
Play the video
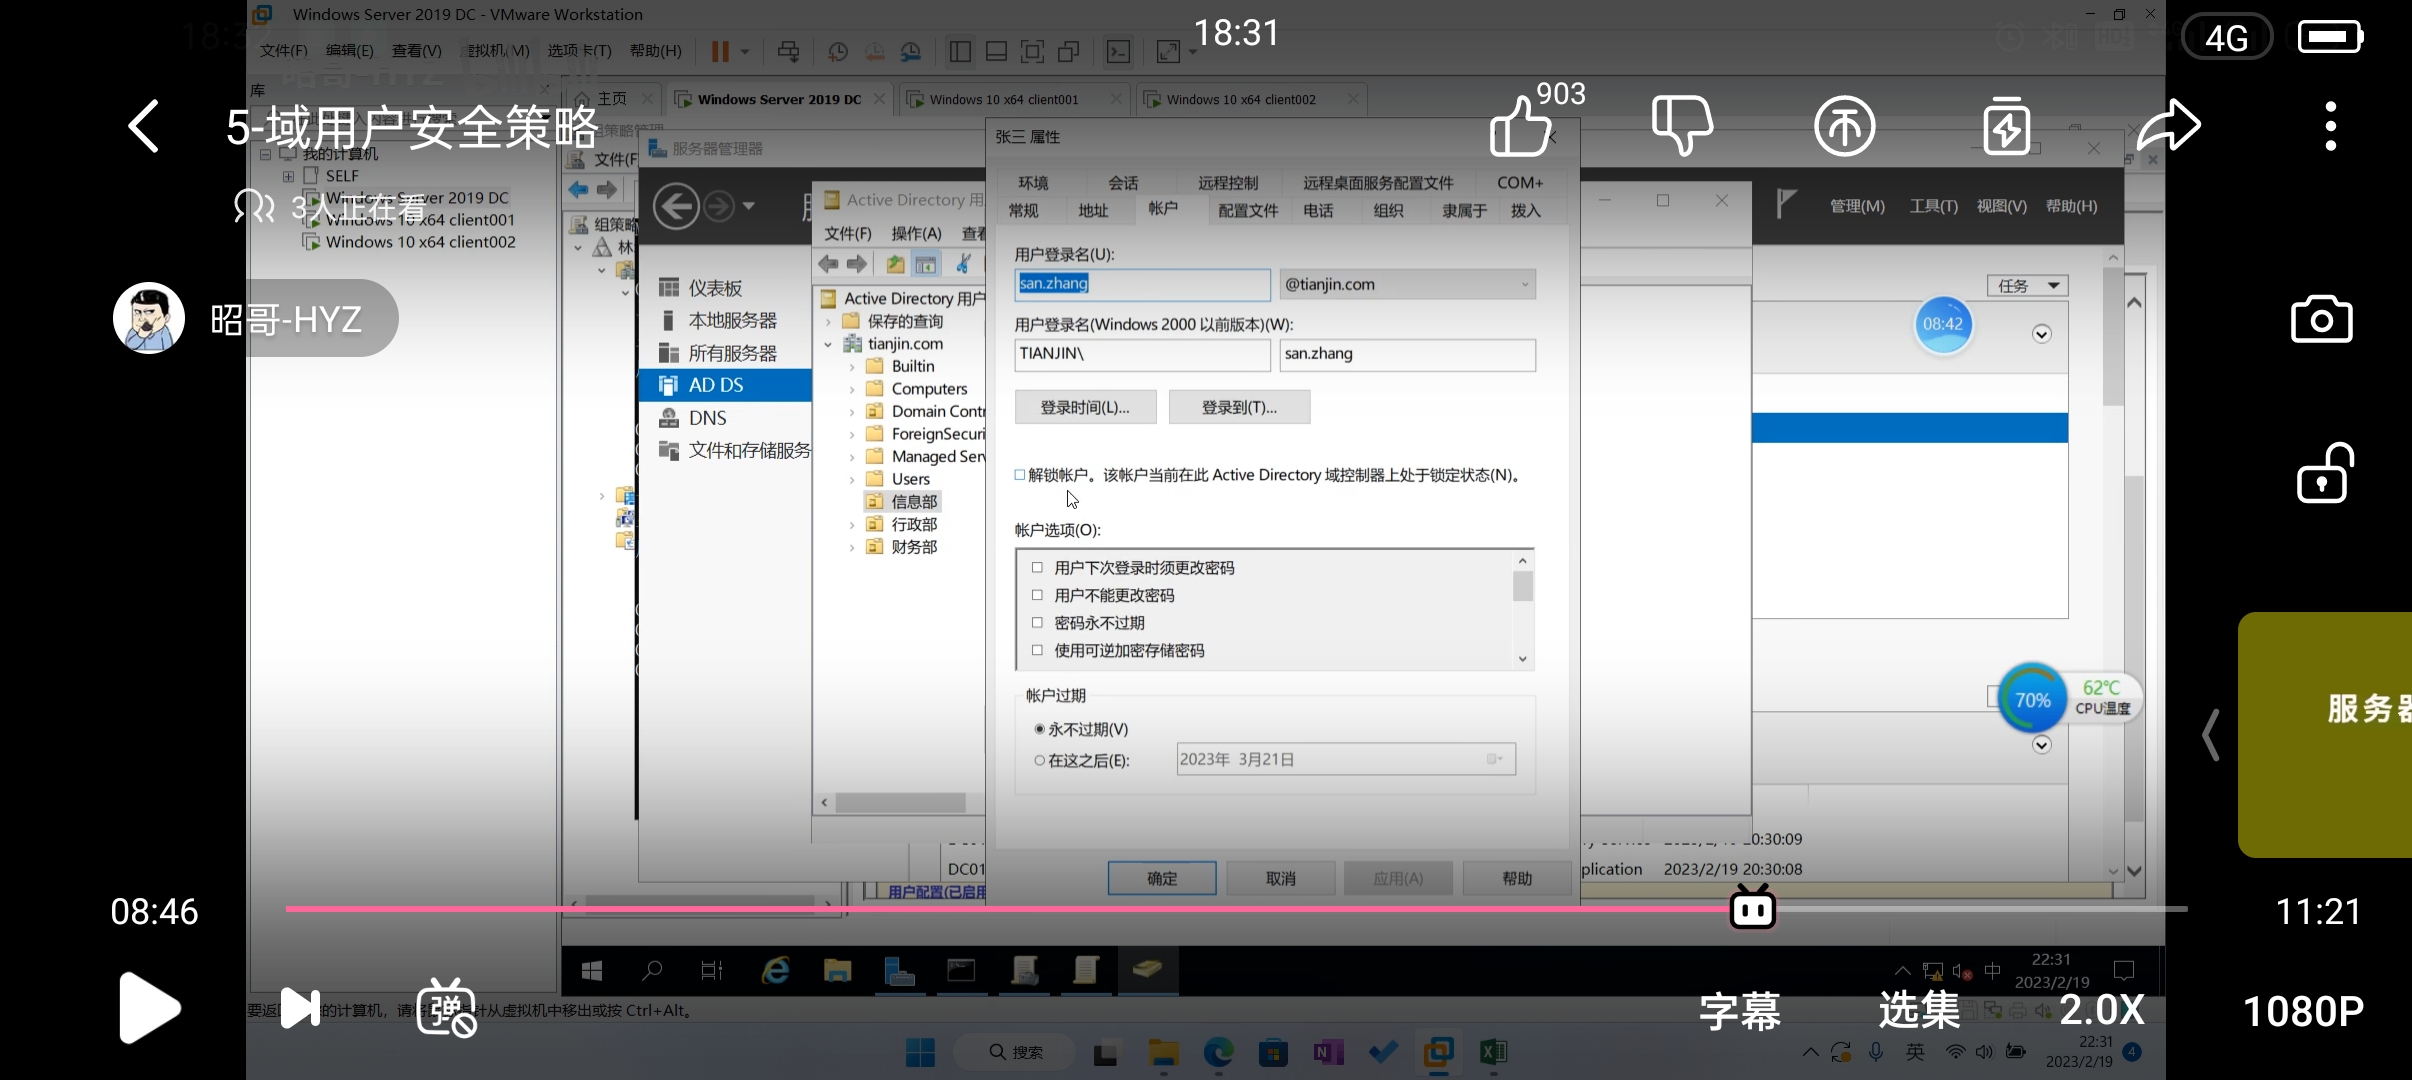pyautogui.click(x=150, y=1007)
